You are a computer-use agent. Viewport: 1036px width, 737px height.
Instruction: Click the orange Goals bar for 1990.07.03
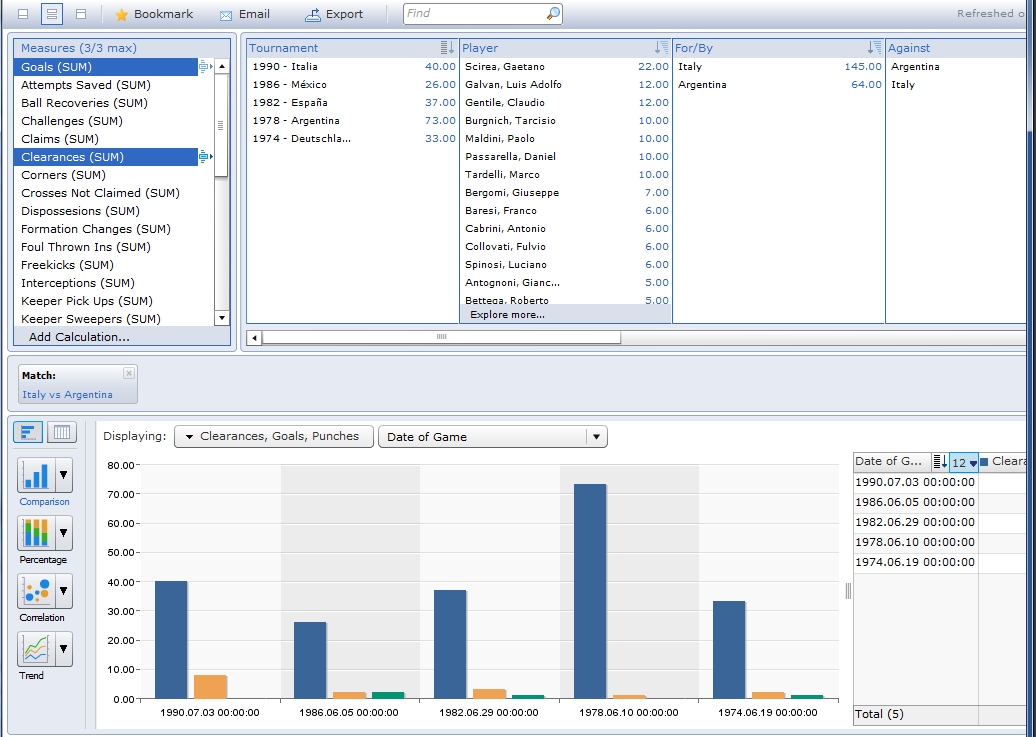[x=210, y=687]
